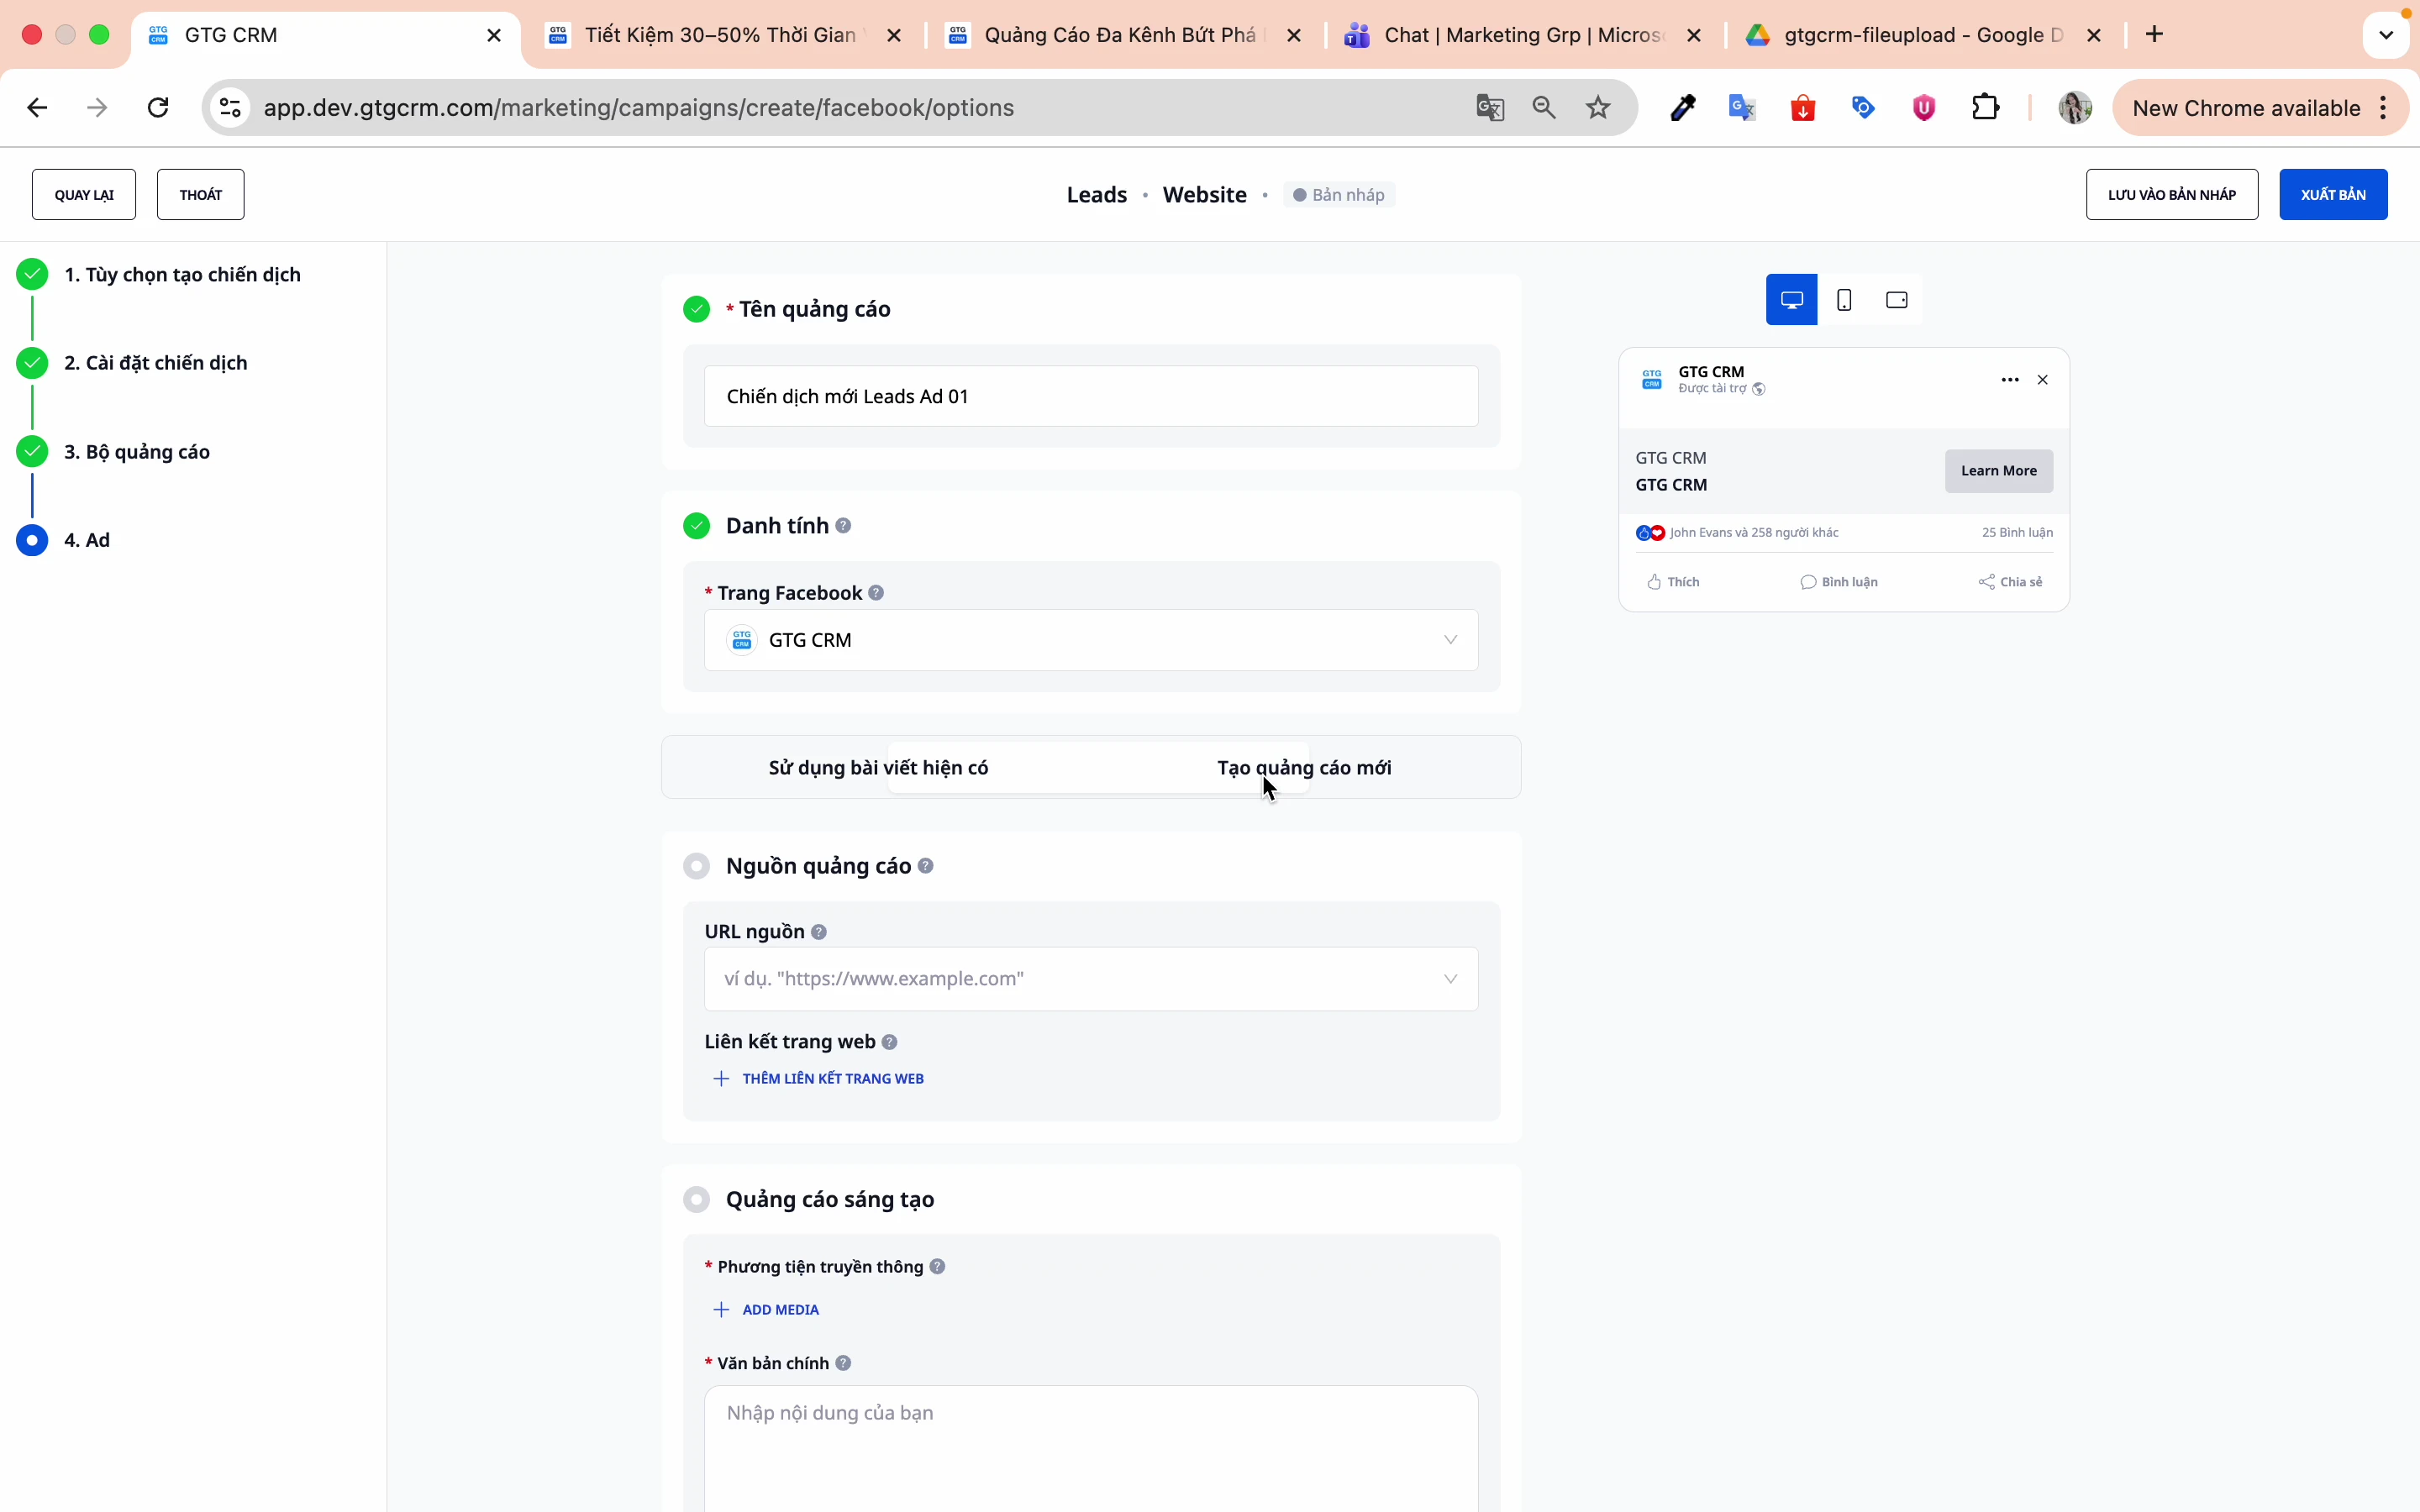This screenshot has height=1512, width=2420.
Task: Open the uBlock Origin extension icon
Action: 1923,107
